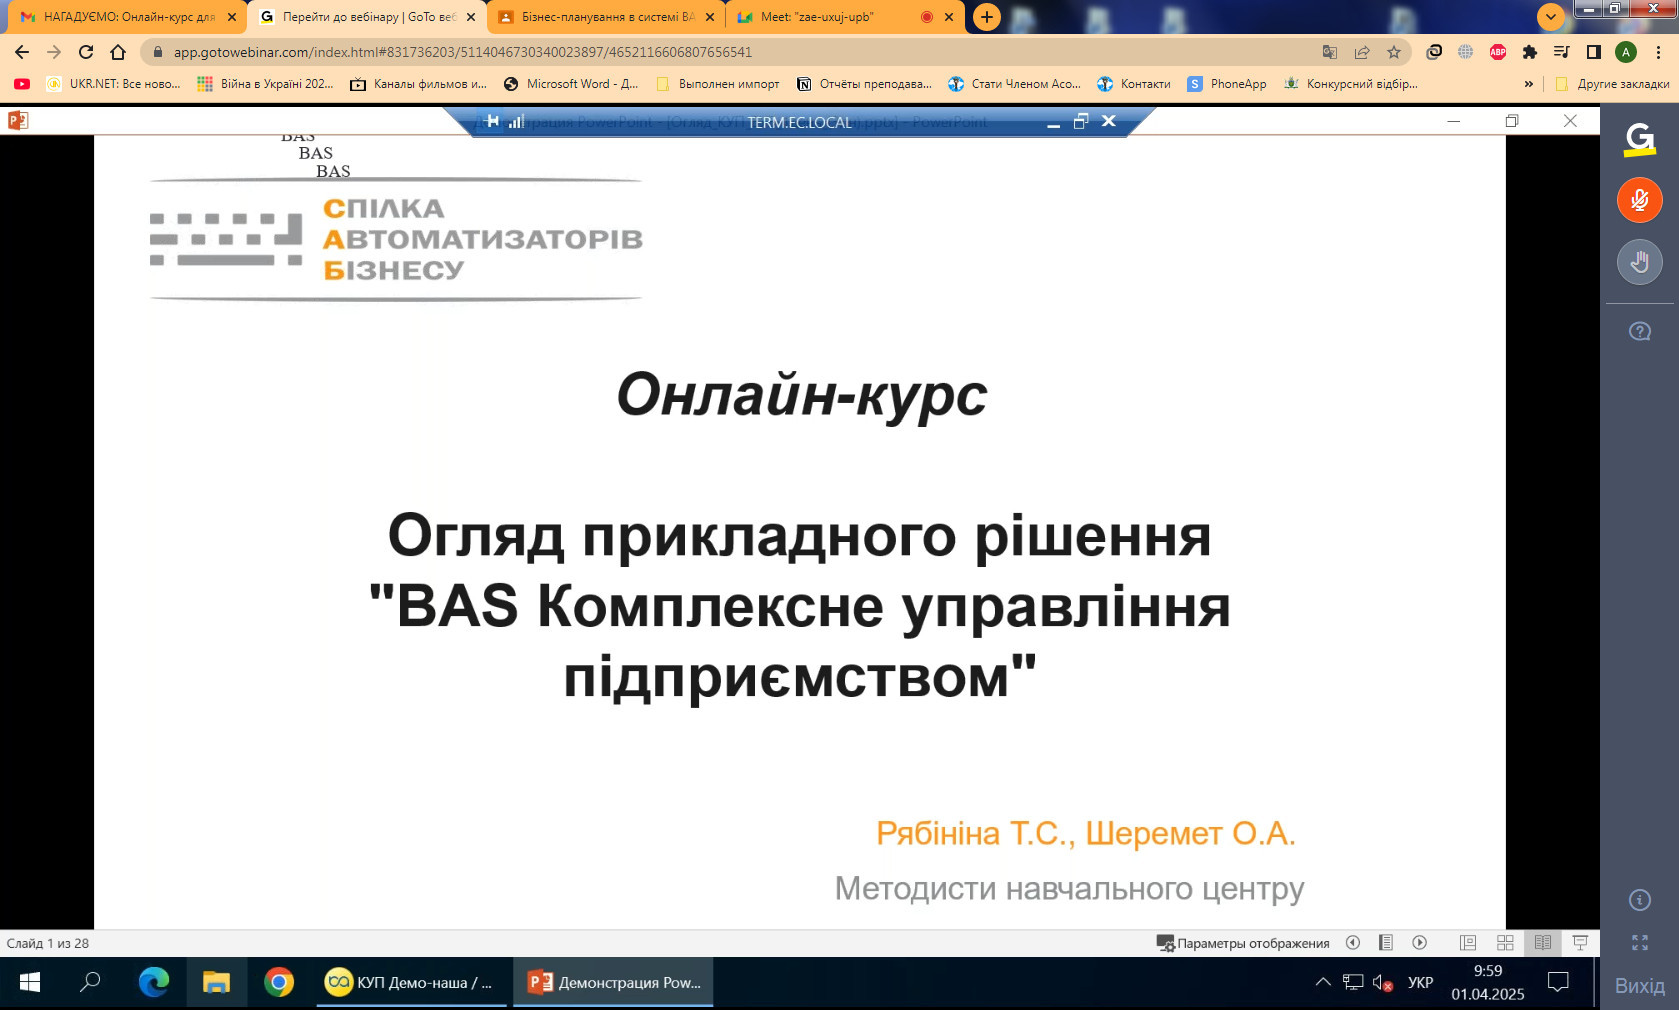The width and height of the screenshot is (1679, 1010).
Task: Click the muted volume tray icon
Action: (x=1383, y=983)
